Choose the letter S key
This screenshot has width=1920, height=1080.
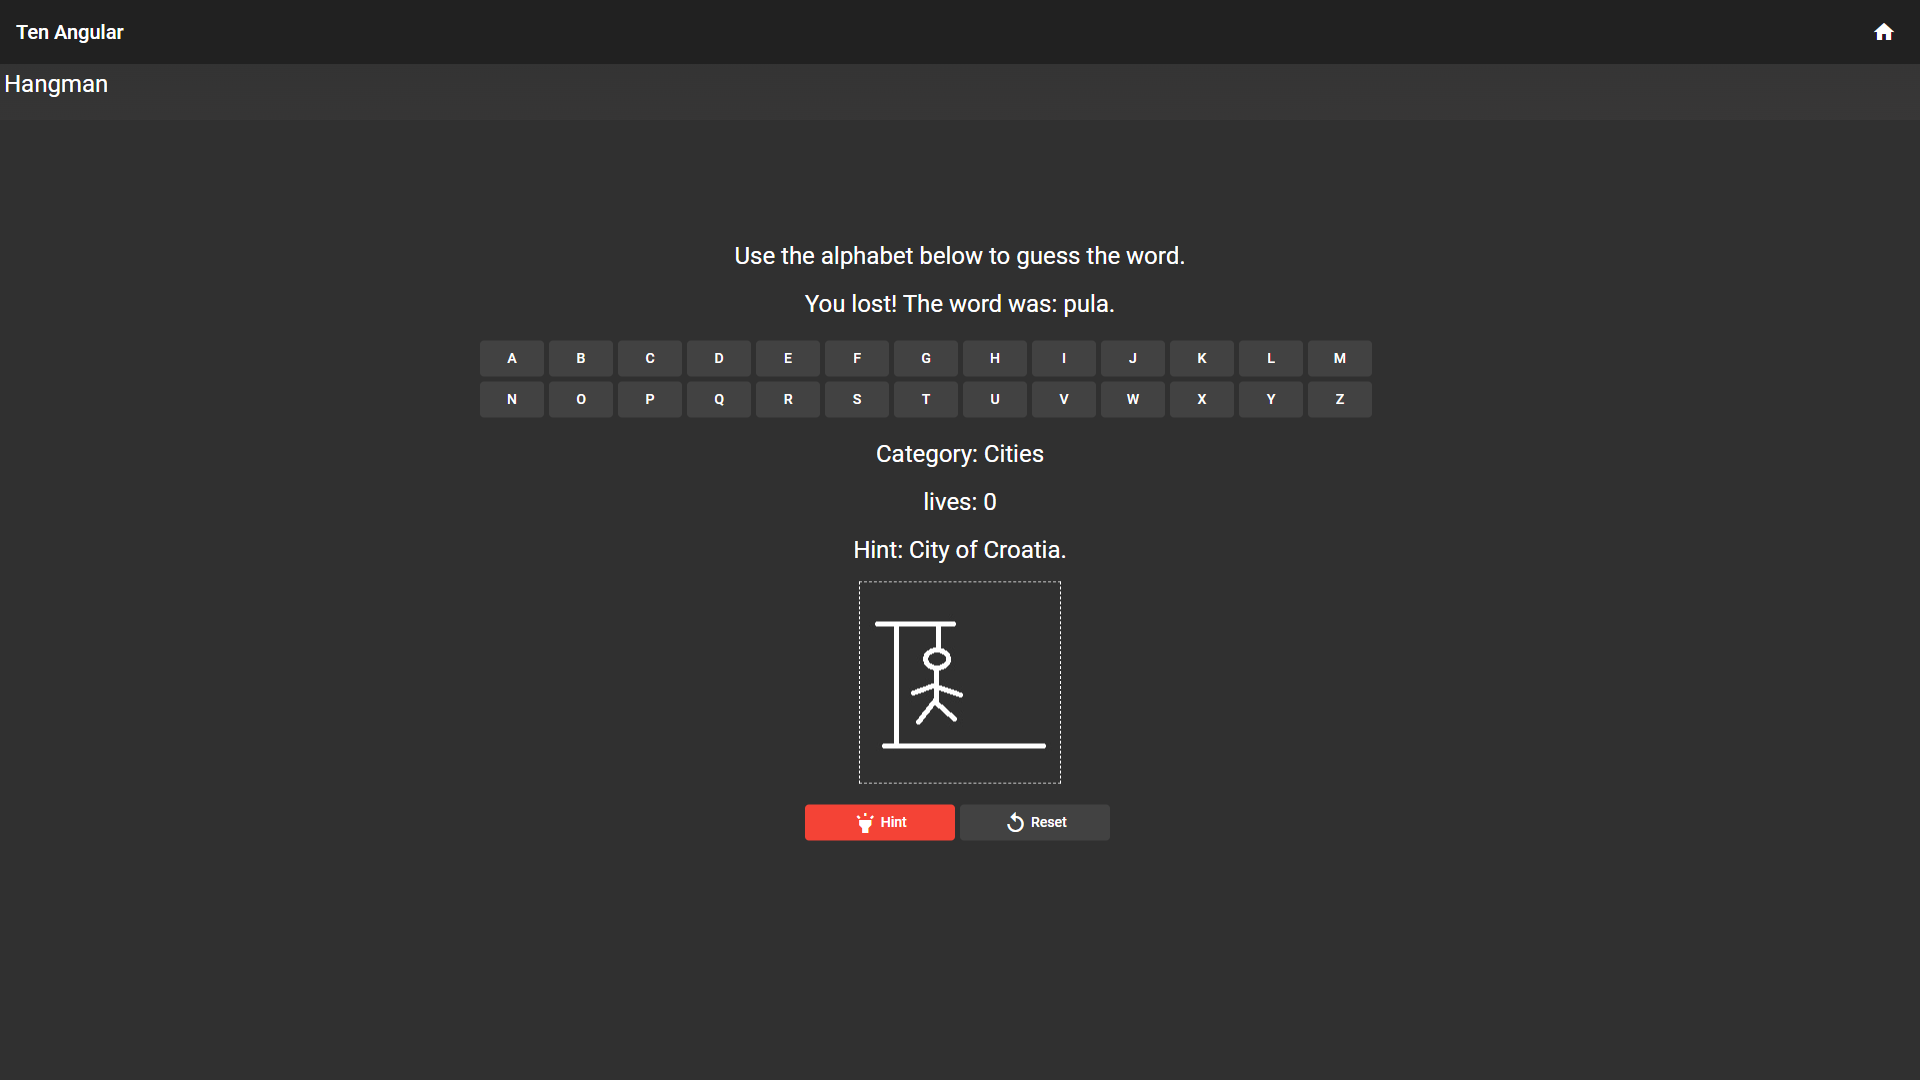(857, 399)
